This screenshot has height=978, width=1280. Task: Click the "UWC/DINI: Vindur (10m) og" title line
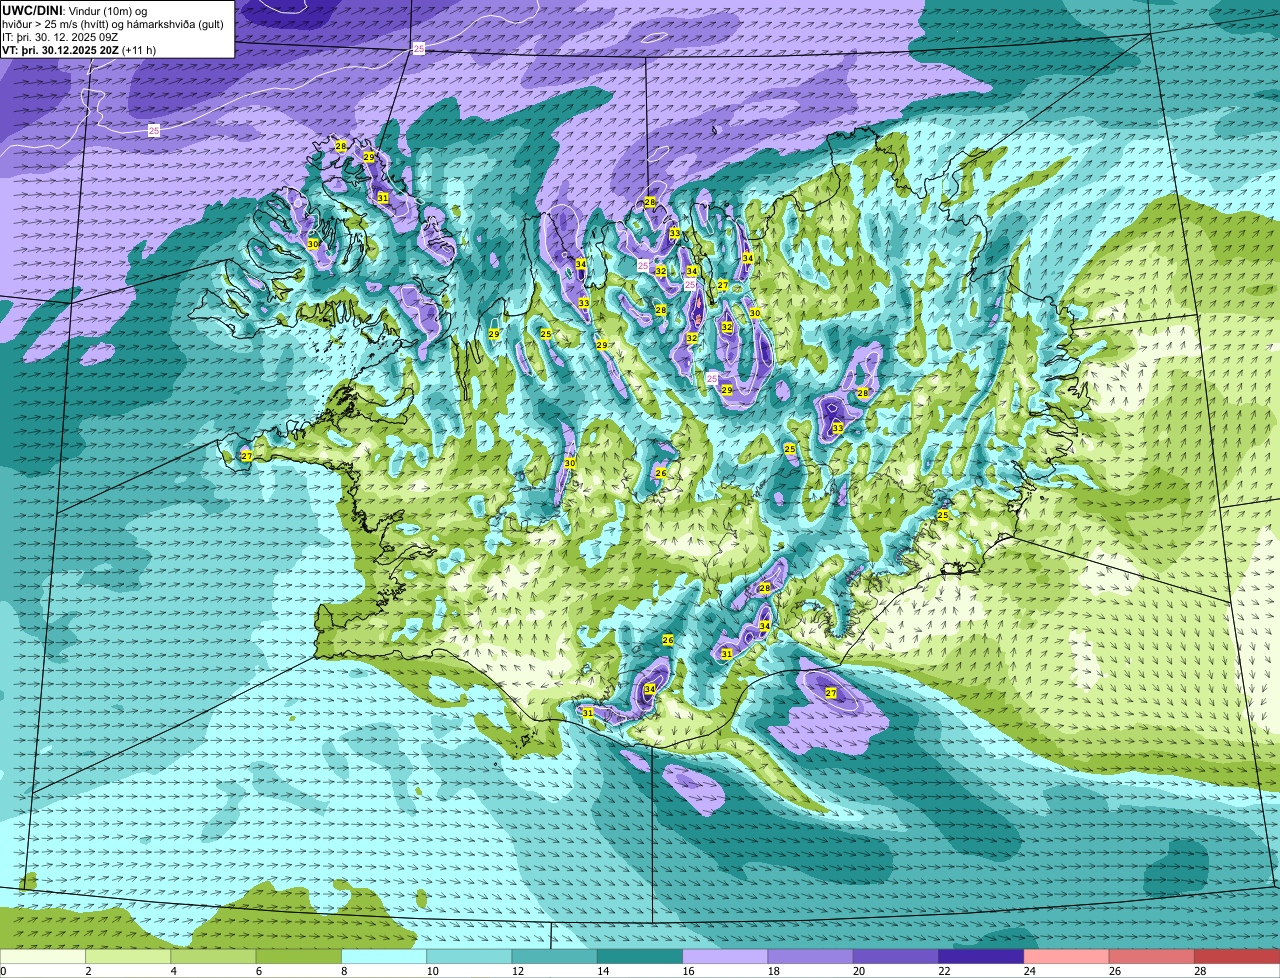pyautogui.click(x=74, y=11)
